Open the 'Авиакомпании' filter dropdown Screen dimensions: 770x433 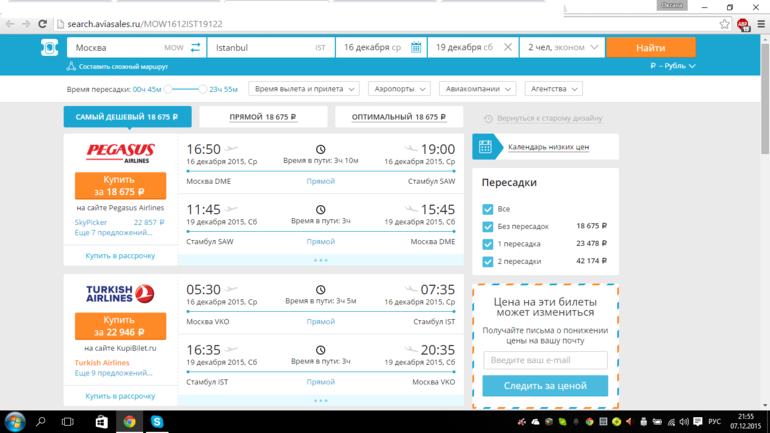pyautogui.click(x=477, y=89)
